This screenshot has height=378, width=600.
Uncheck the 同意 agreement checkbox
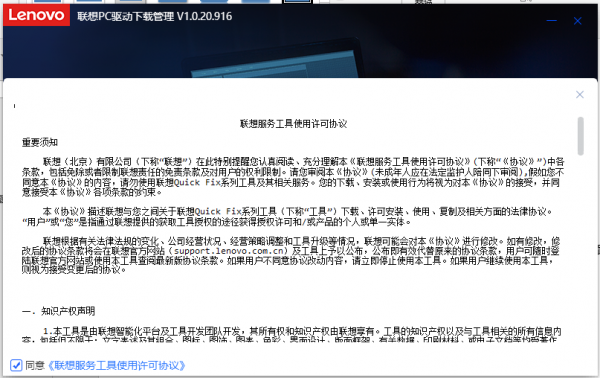click(16, 365)
